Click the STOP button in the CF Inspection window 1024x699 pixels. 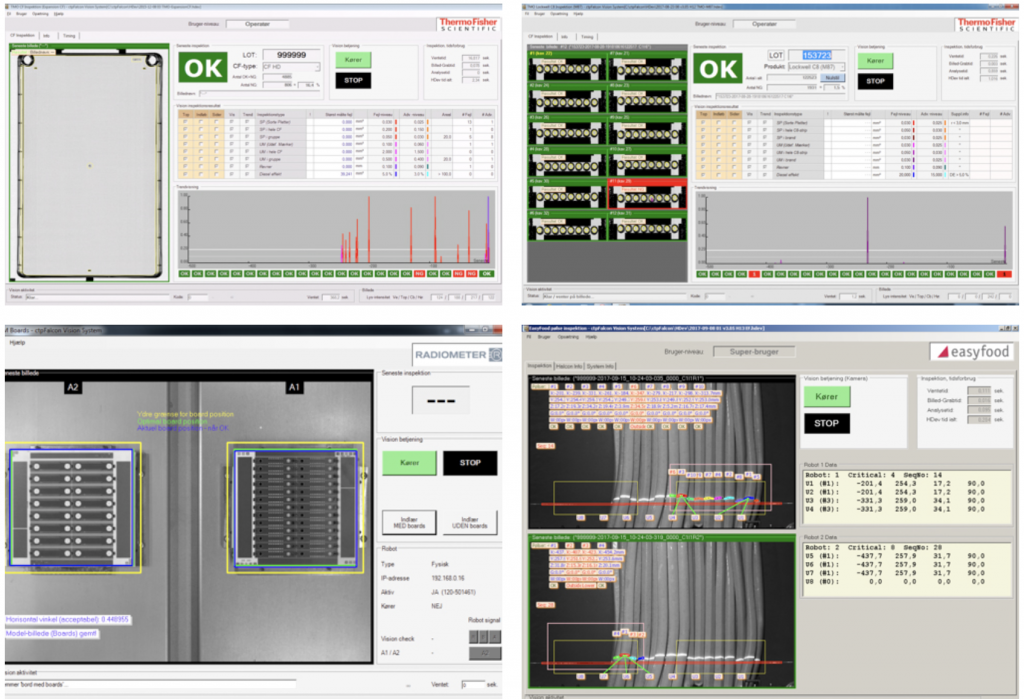353,80
